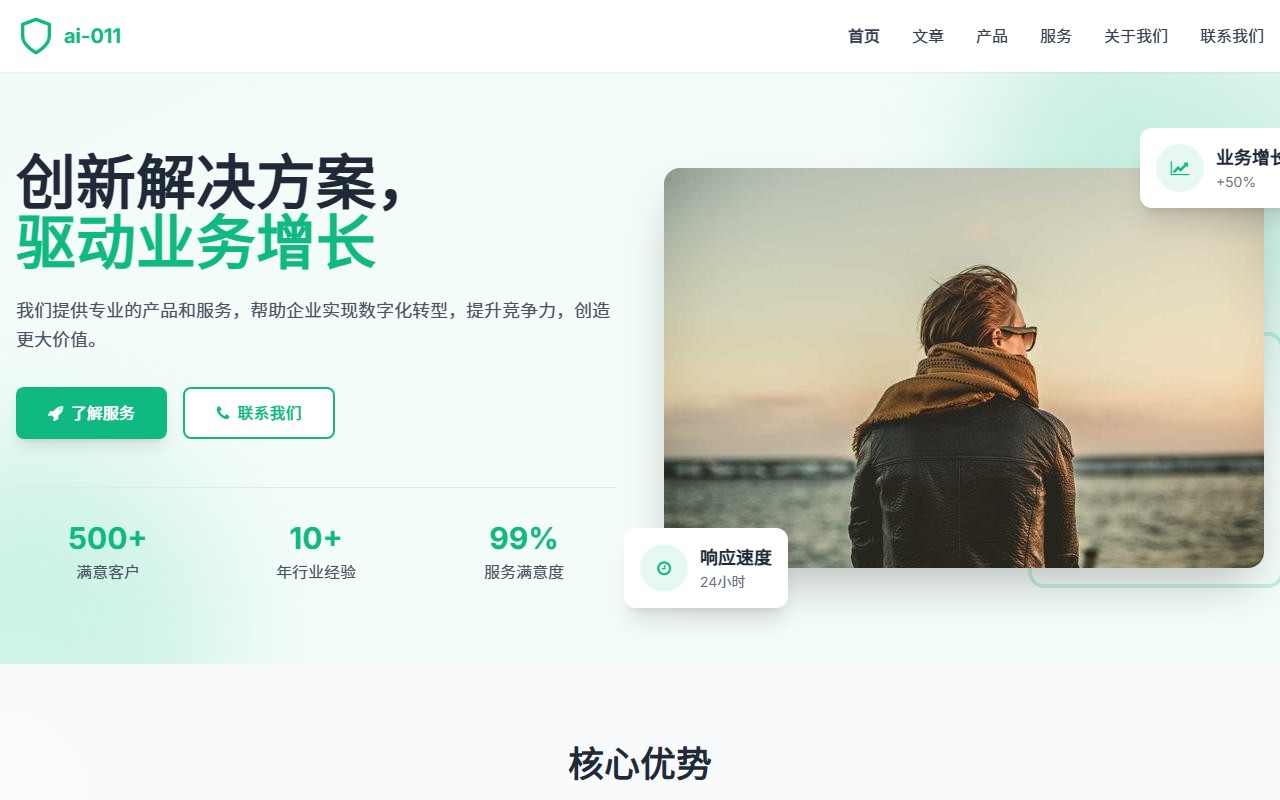Screen dimensions: 1280x800
Task: Click the shield logo icon
Action: pos(36,36)
